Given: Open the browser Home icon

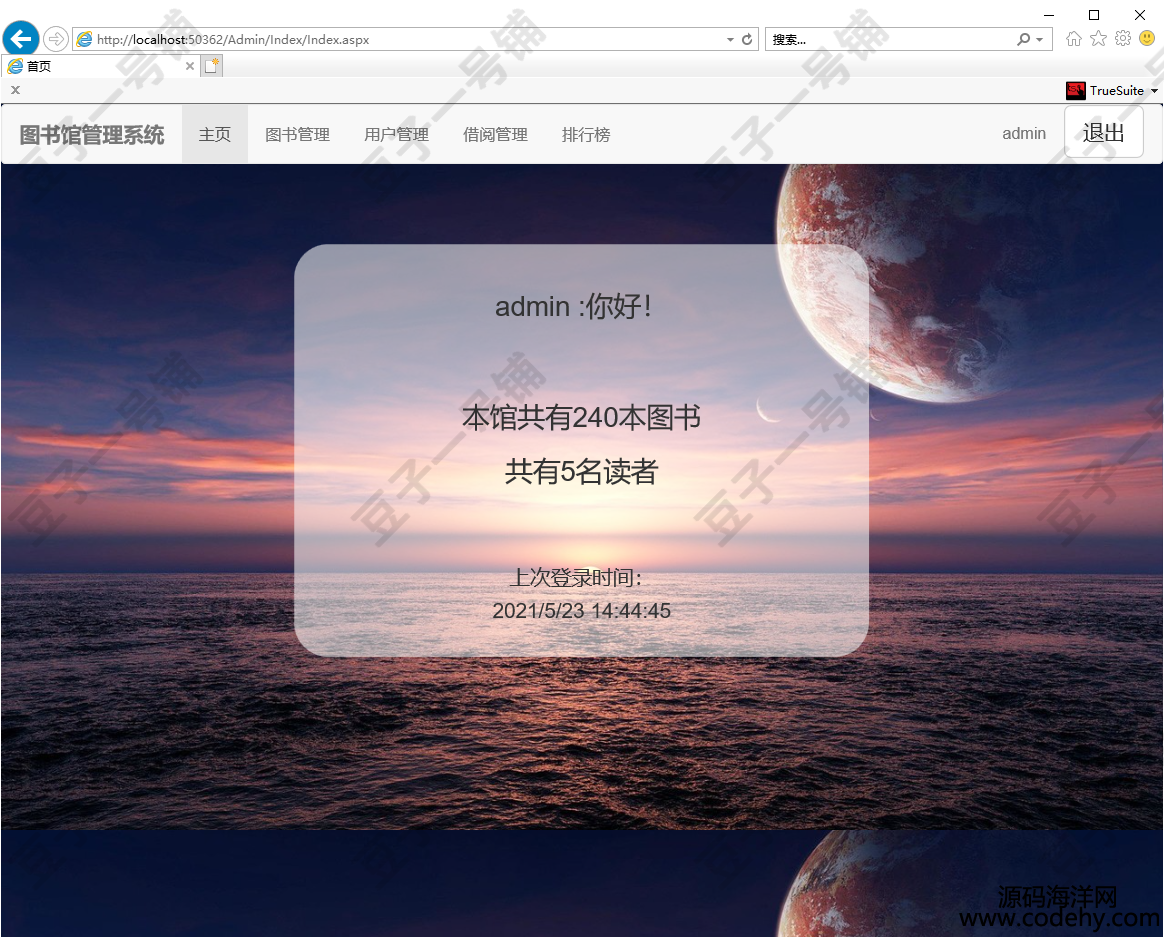Looking at the screenshot, I should pyautogui.click(x=1073, y=39).
